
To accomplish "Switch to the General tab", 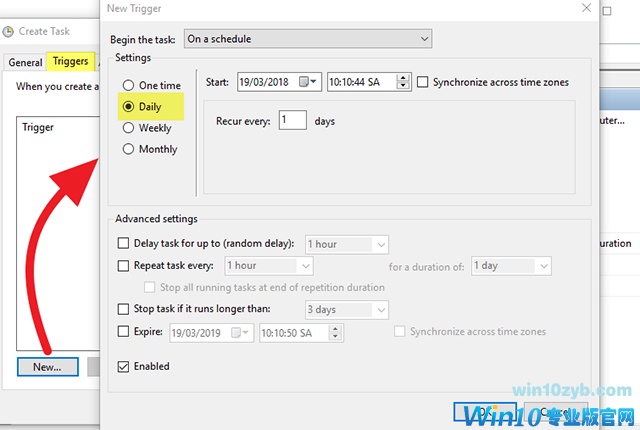I will tap(25, 62).
